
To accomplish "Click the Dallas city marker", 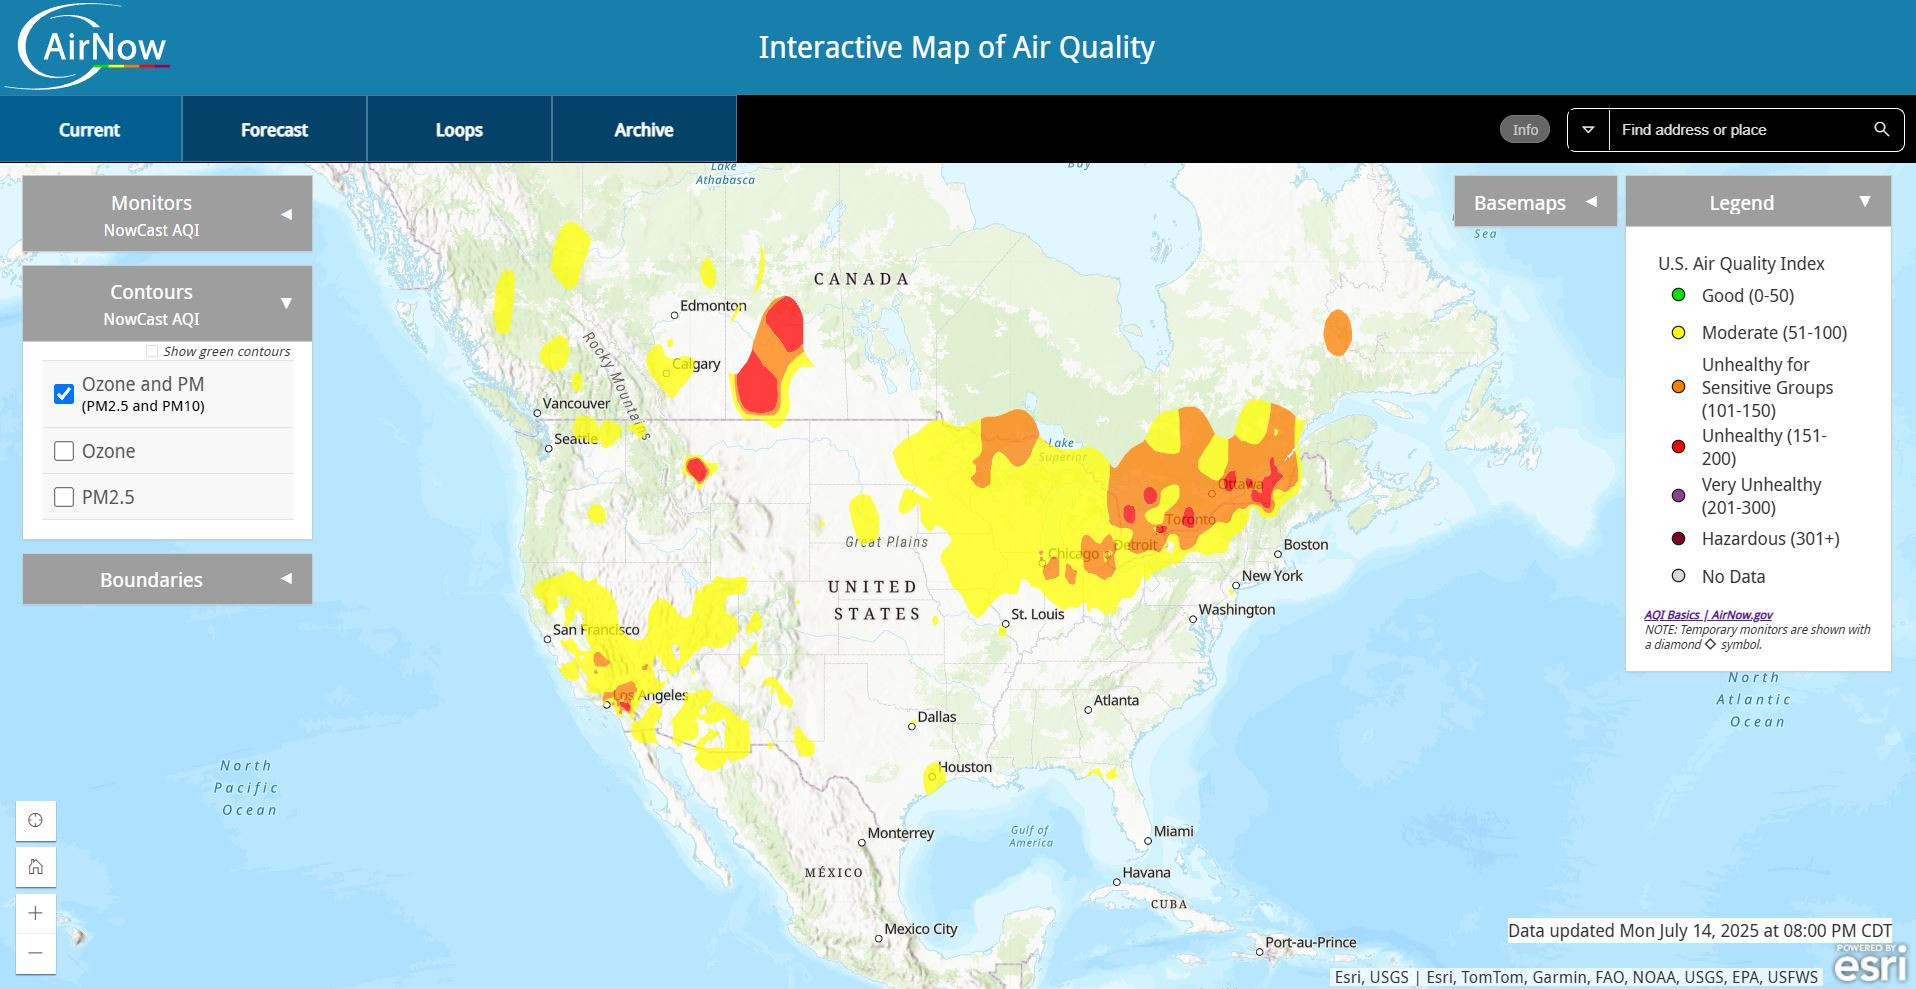I will click(911, 726).
